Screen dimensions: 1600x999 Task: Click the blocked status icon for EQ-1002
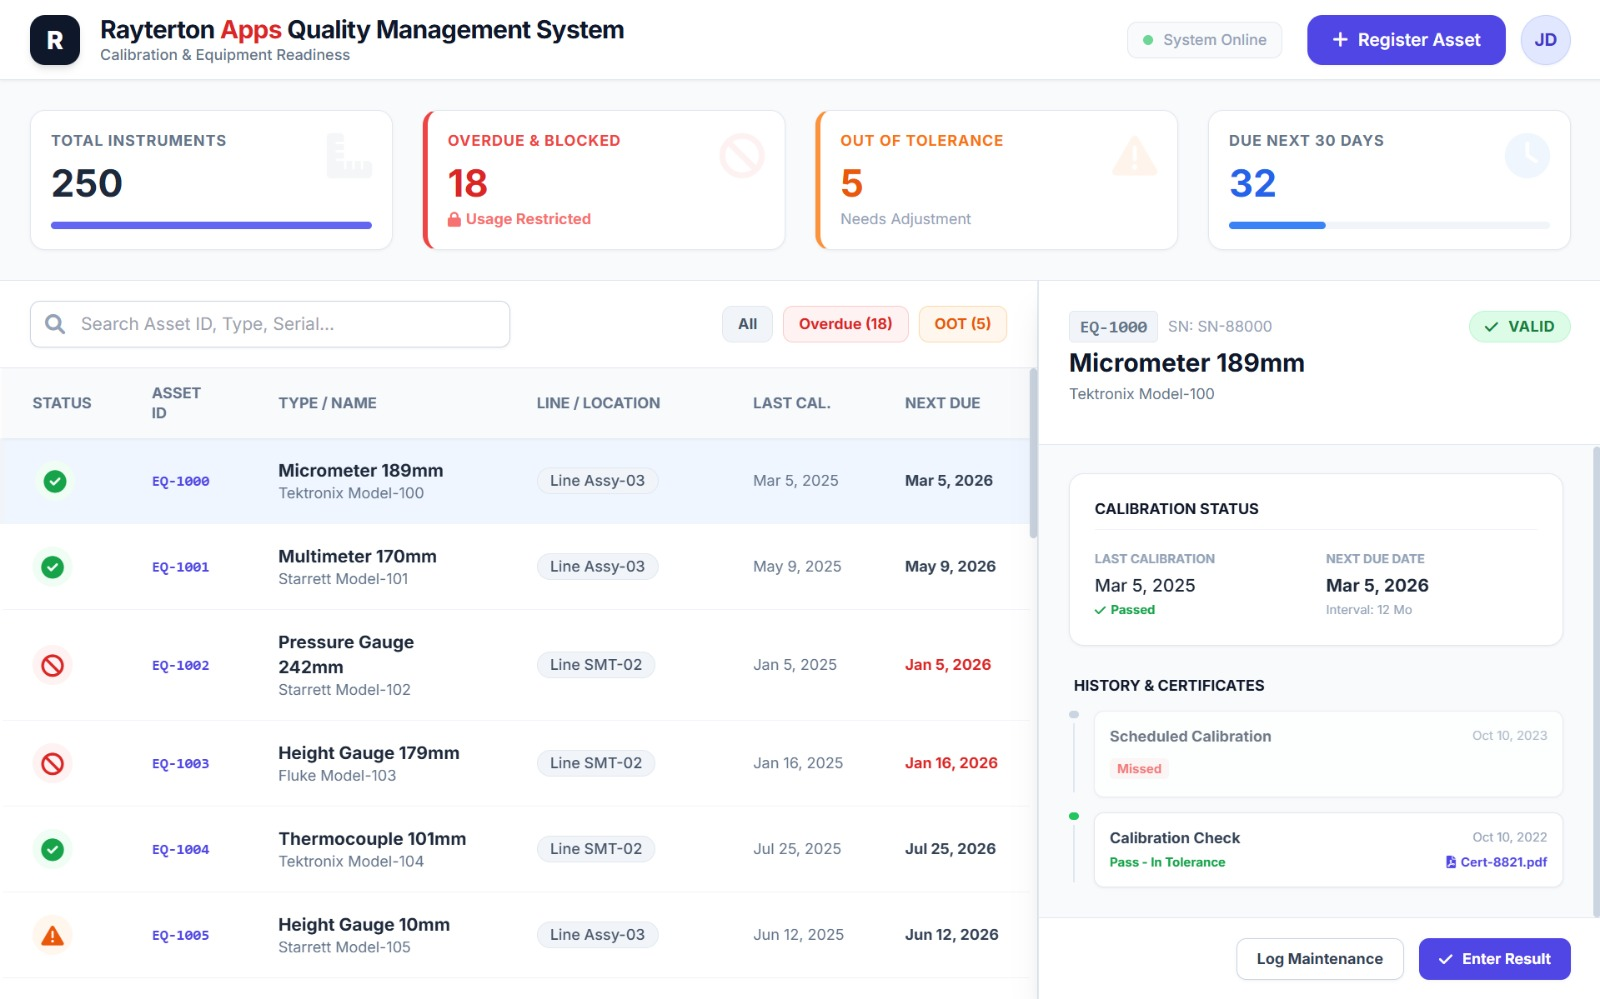pos(52,665)
